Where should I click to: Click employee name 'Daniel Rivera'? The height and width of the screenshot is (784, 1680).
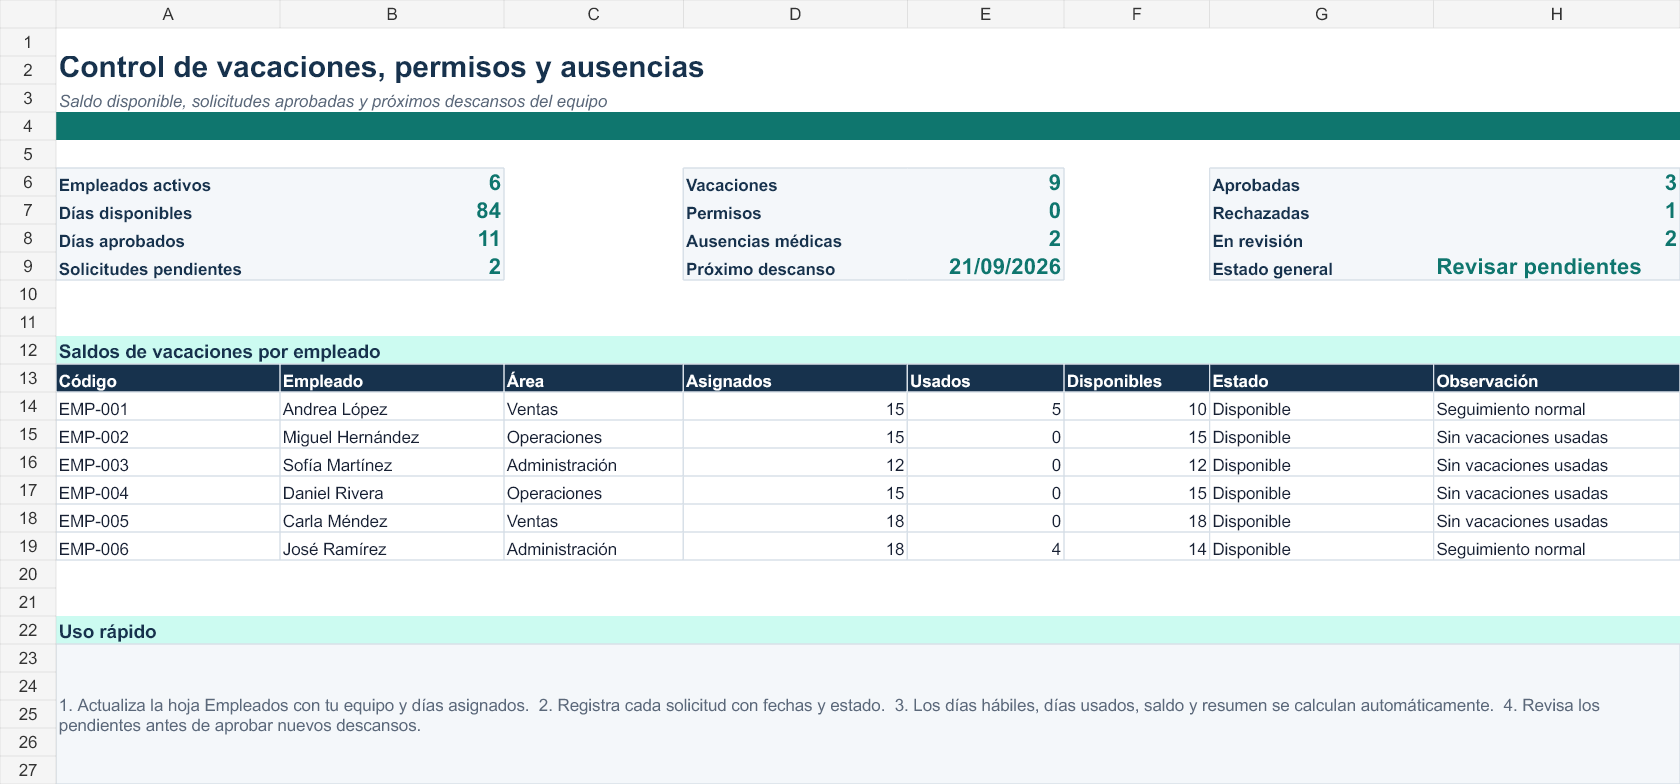tap(332, 493)
